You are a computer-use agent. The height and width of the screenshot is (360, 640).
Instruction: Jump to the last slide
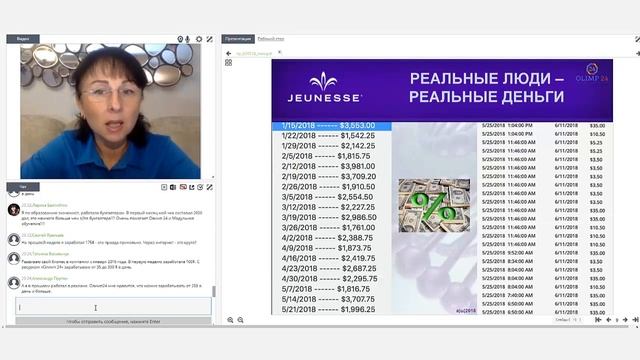[635, 320]
